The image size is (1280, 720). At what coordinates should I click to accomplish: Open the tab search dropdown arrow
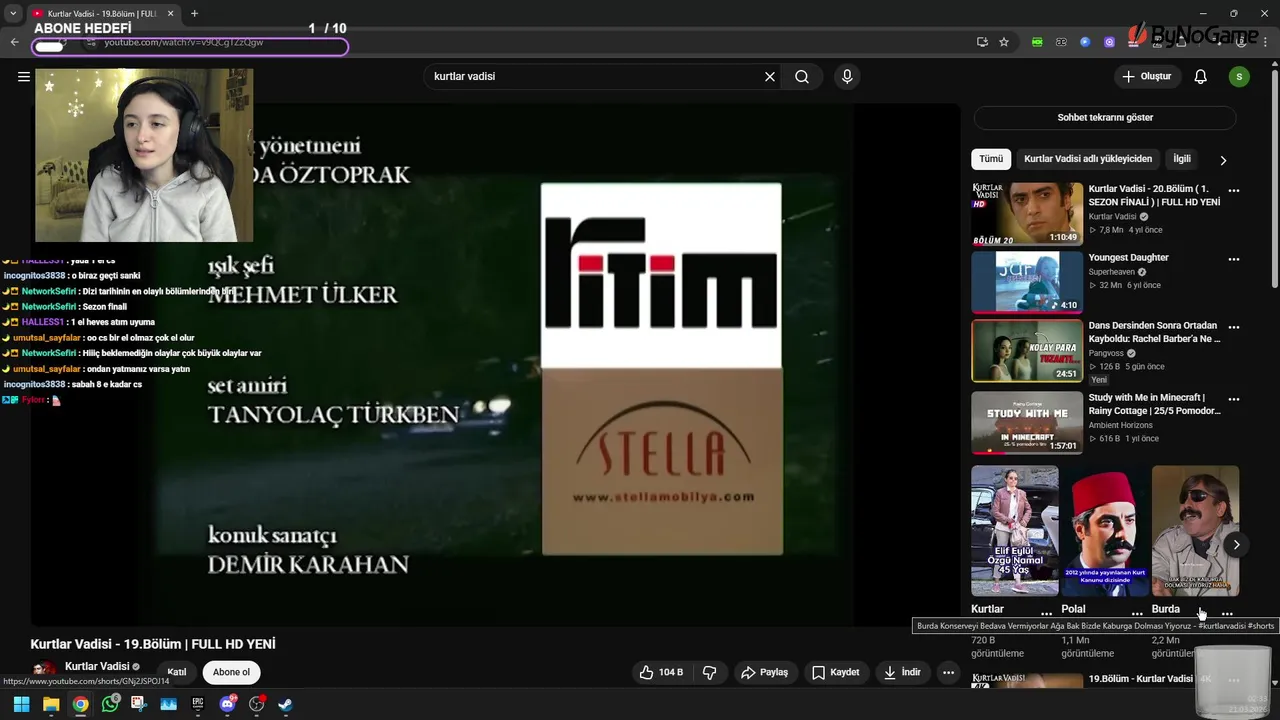click(13, 14)
